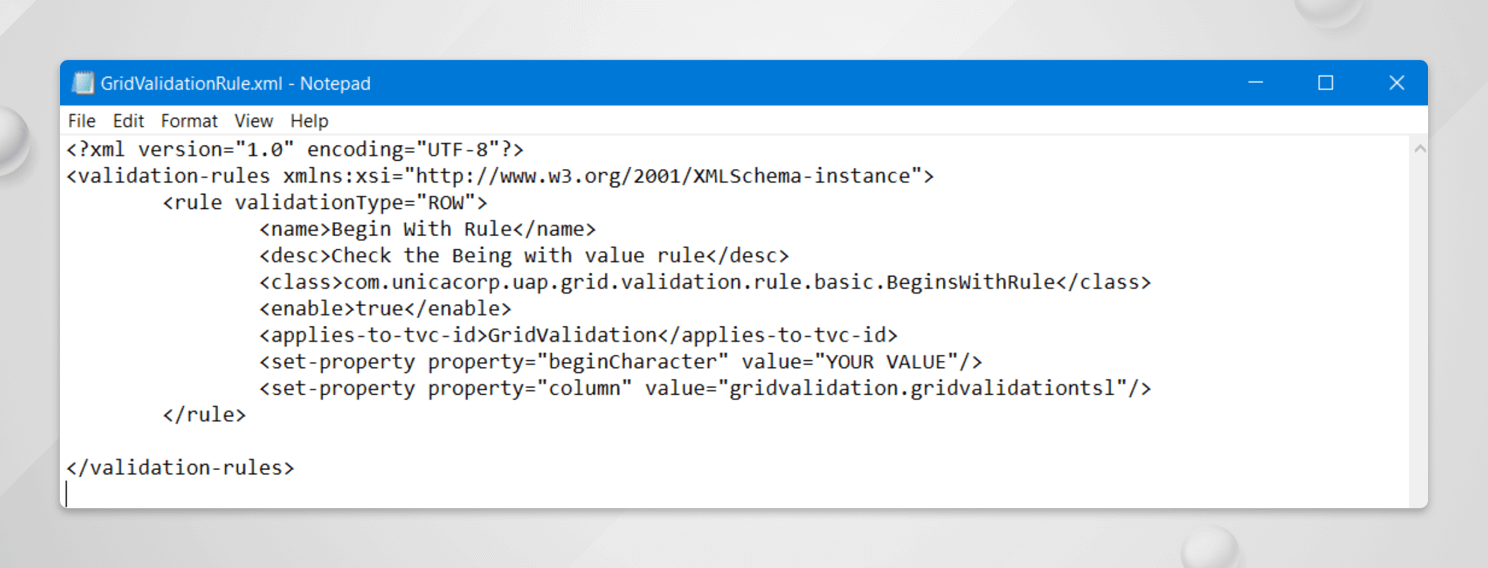The width and height of the screenshot is (1488, 568).
Task: Open the File menu
Action: [81, 121]
